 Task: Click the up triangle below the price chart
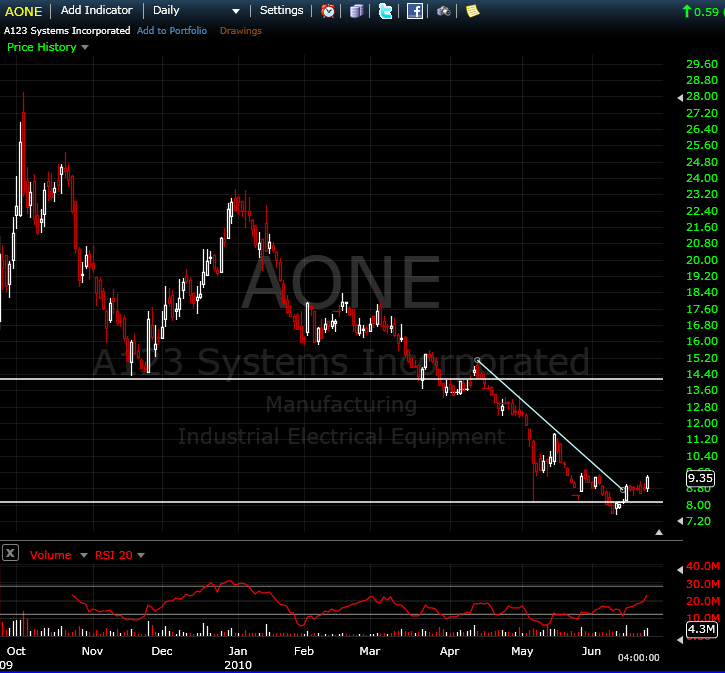tap(659, 532)
